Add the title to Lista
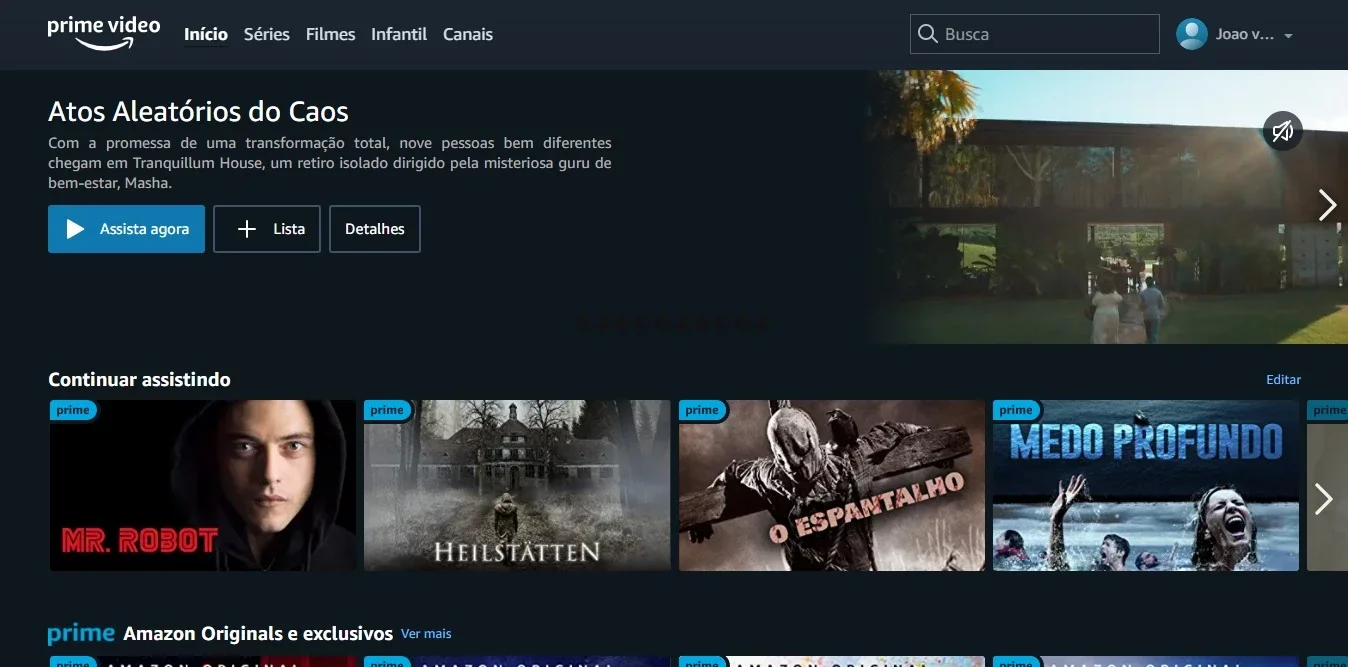The width and height of the screenshot is (1348, 667). point(267,229)
